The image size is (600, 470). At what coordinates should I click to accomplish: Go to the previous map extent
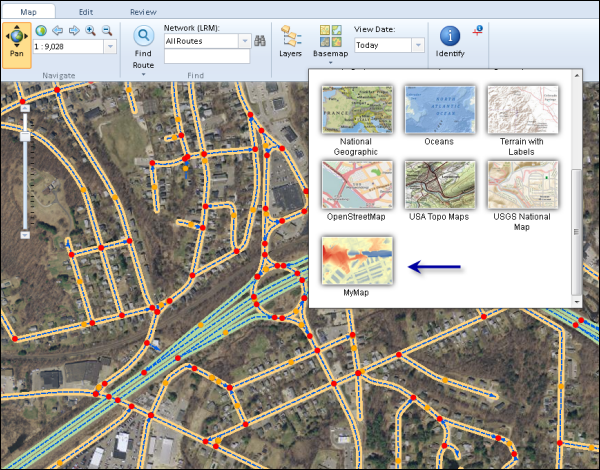tap(57, 30)
